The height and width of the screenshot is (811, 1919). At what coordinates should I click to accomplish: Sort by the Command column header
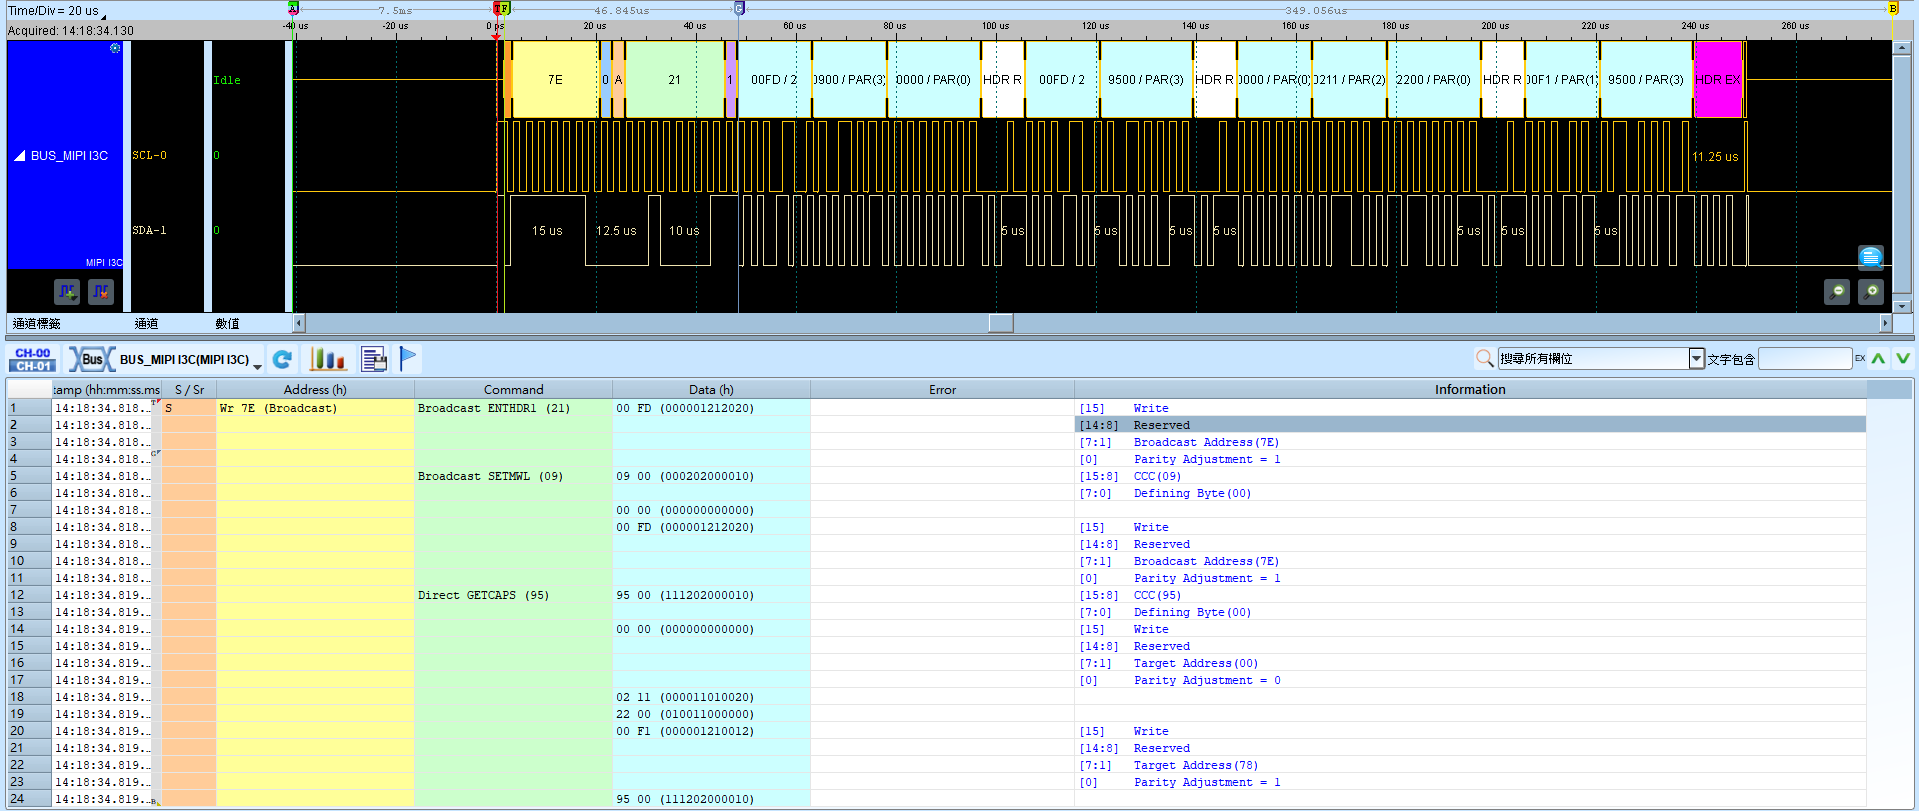tap(513, 389)
